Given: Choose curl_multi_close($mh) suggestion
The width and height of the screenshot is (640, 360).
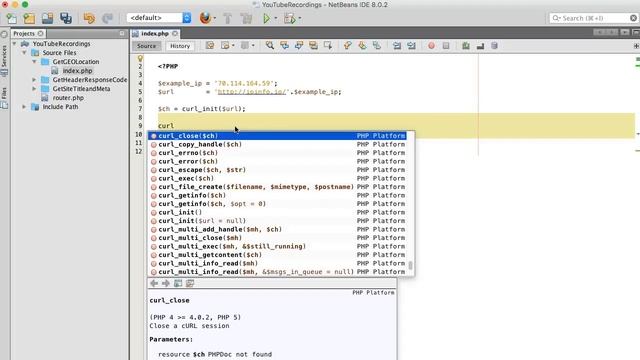Looking at the screenshot, I should click(x=278, y=238).
